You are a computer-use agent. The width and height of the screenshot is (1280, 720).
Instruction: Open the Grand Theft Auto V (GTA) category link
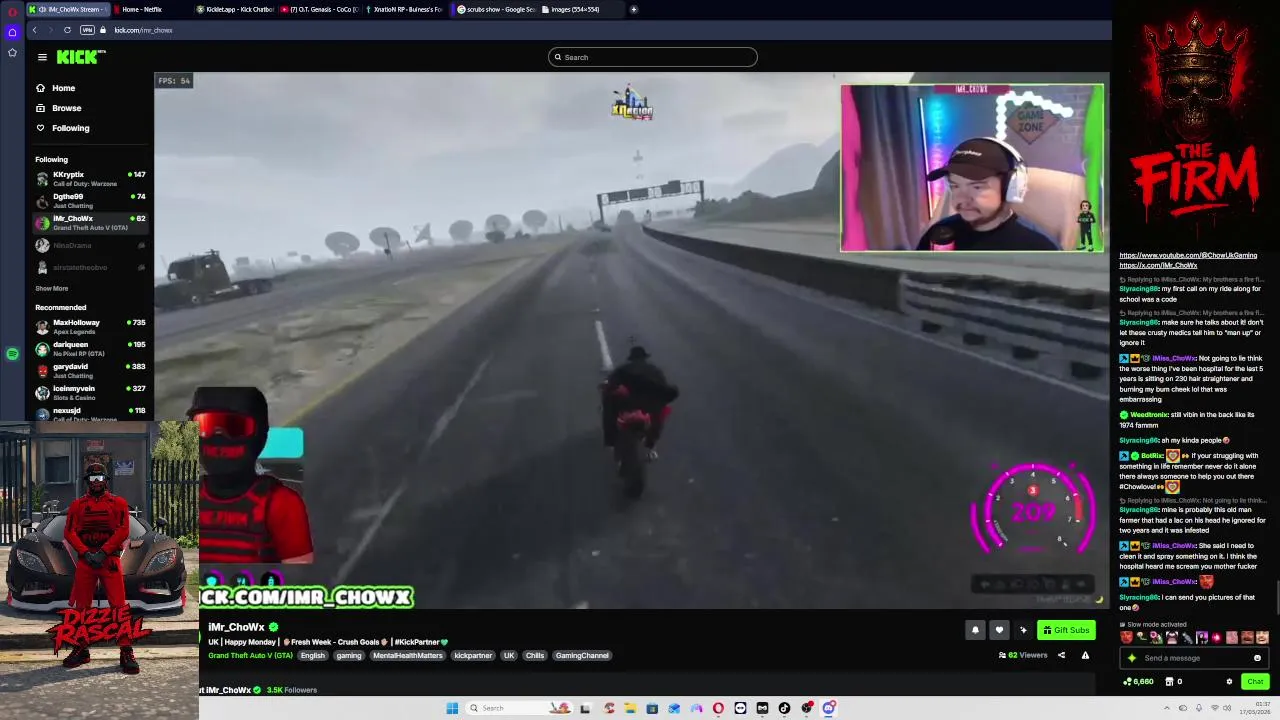tap(250, 656)
